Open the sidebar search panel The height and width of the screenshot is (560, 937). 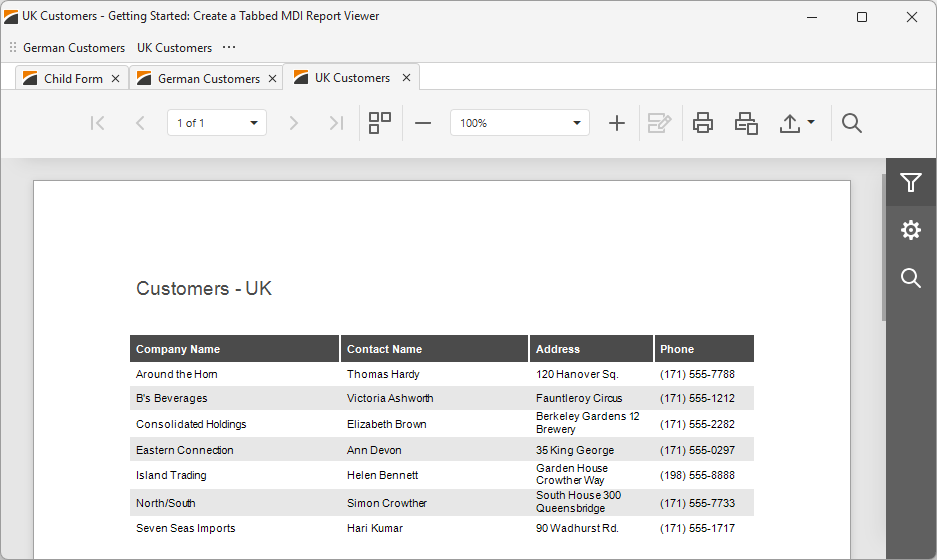911,278
